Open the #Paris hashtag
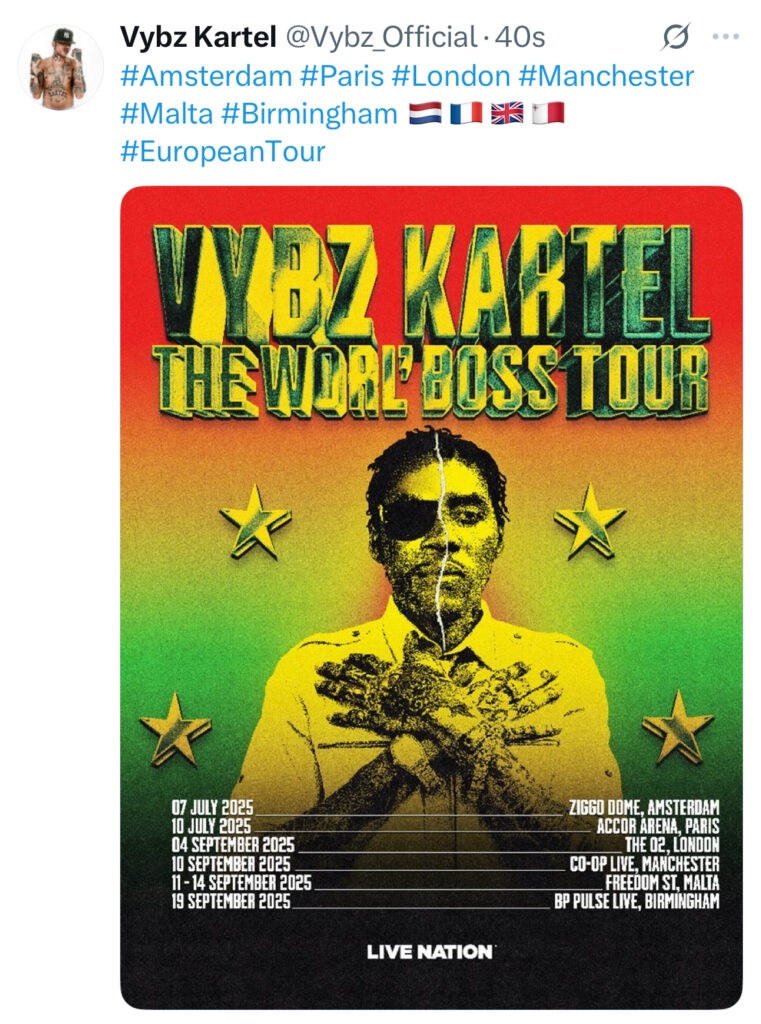Image resolution: width=761 pixels, height=1024 pixels. [342, 76]
